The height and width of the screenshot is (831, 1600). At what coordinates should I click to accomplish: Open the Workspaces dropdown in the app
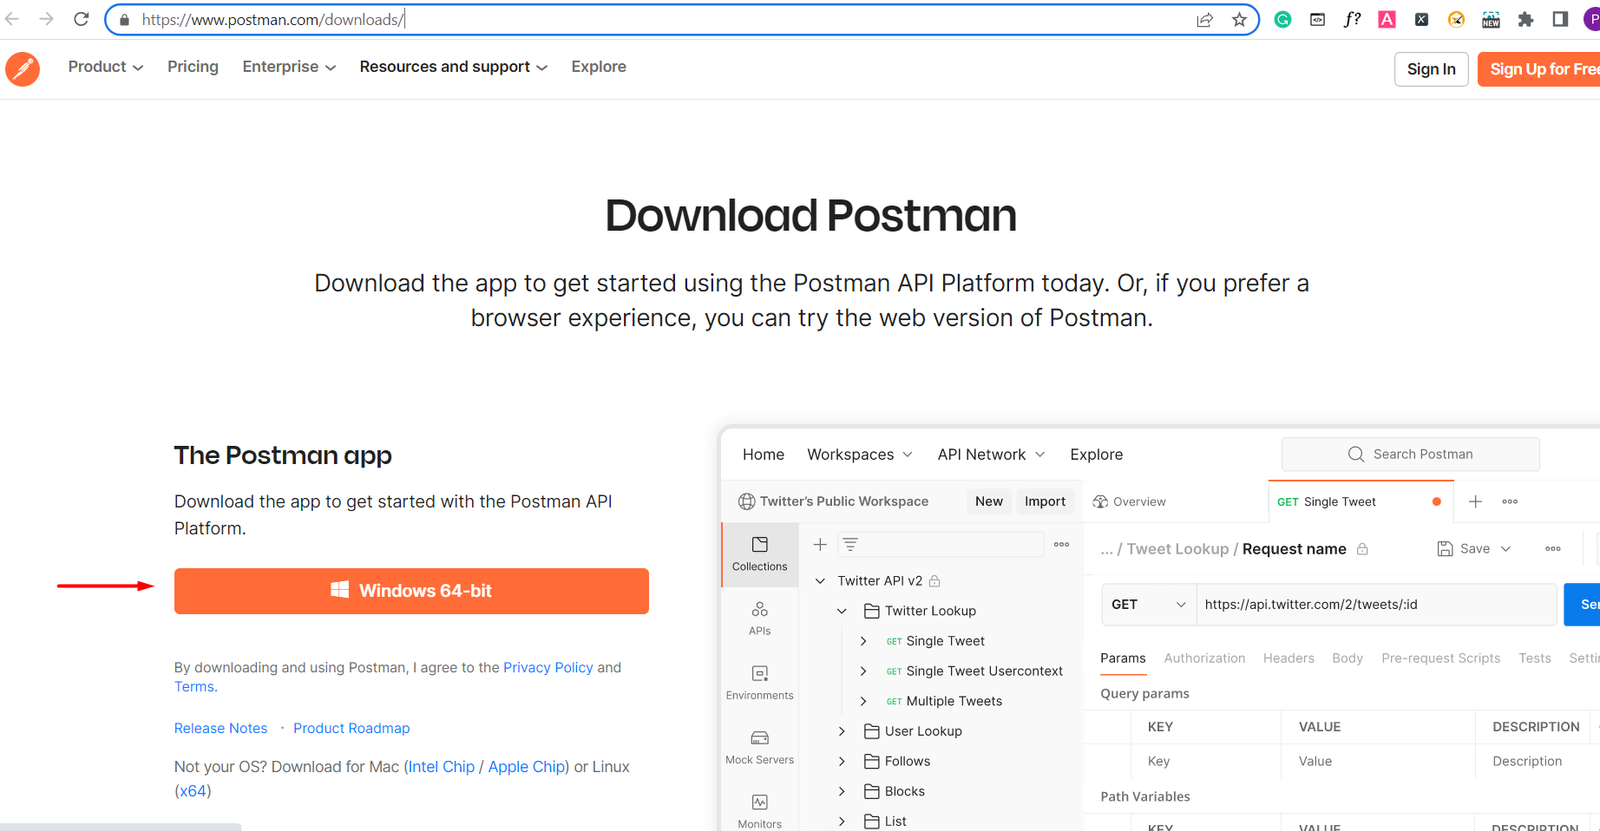coord(860,454)
